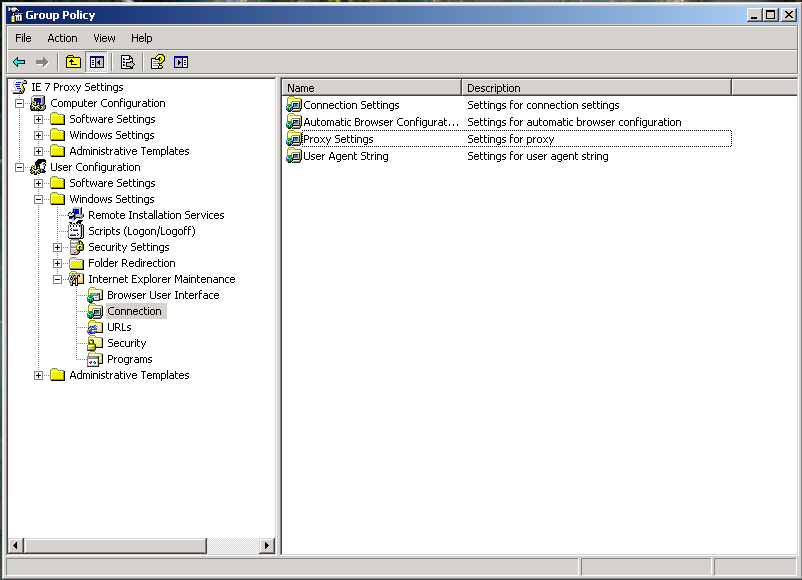Sort by the Description column header

coord(597,88)
